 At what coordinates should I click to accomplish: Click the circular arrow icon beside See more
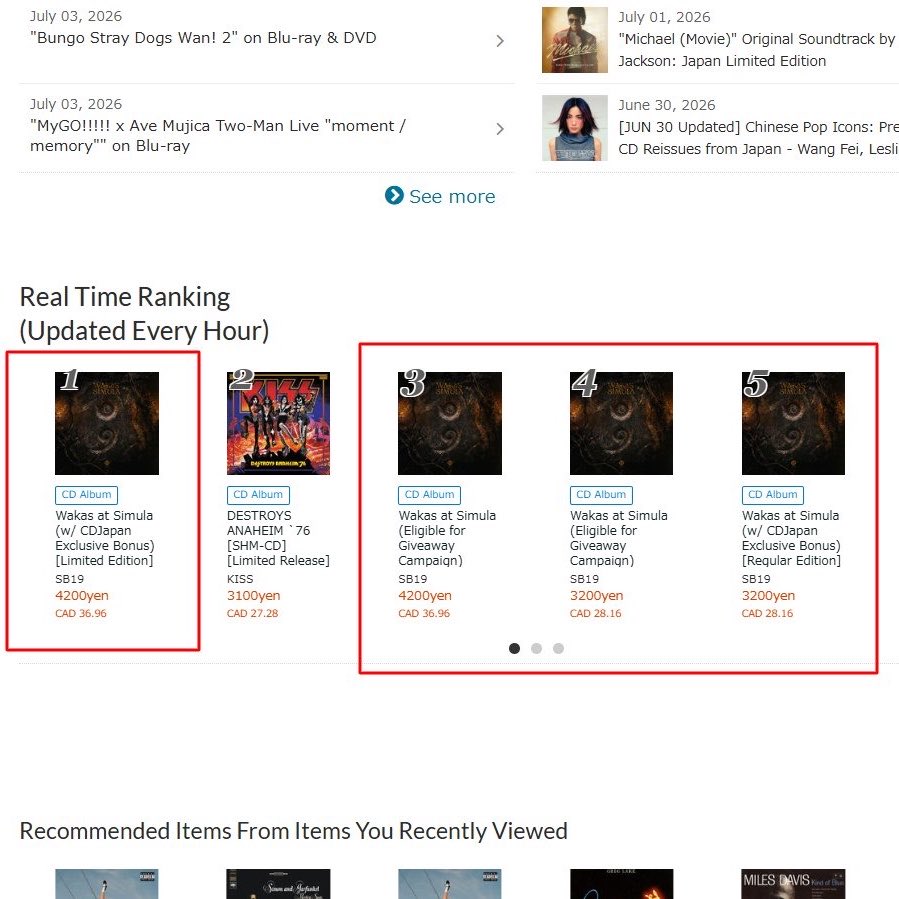(x=394, y=196)
